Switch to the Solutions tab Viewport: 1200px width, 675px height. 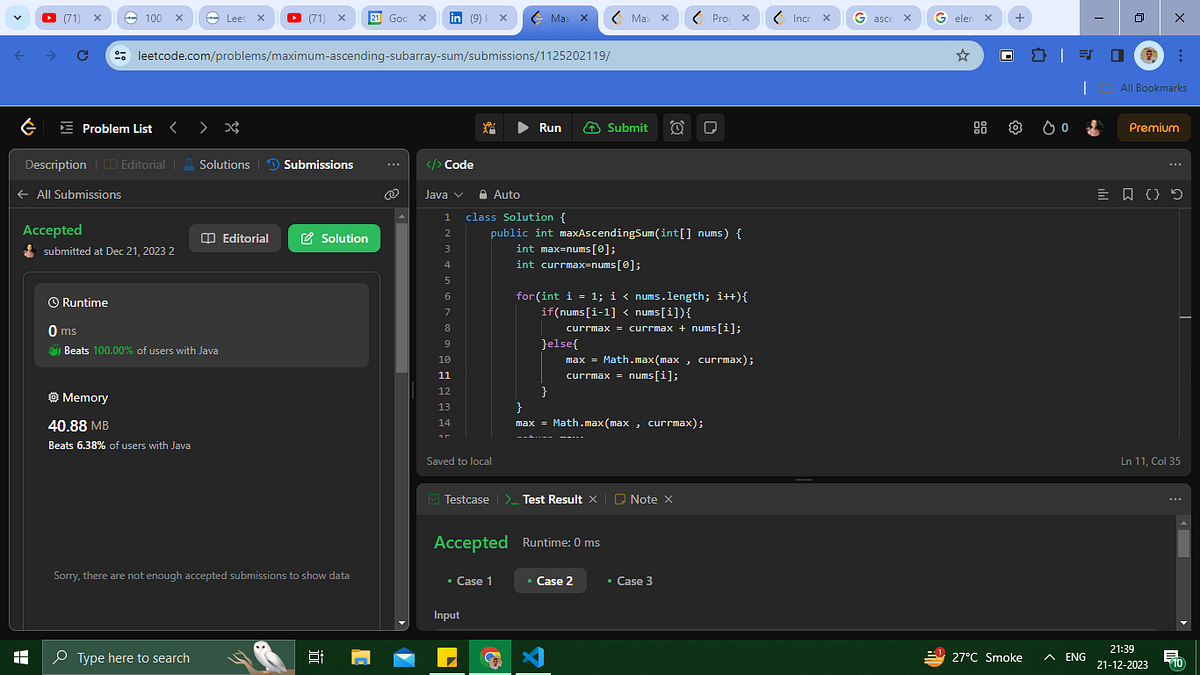217,164
